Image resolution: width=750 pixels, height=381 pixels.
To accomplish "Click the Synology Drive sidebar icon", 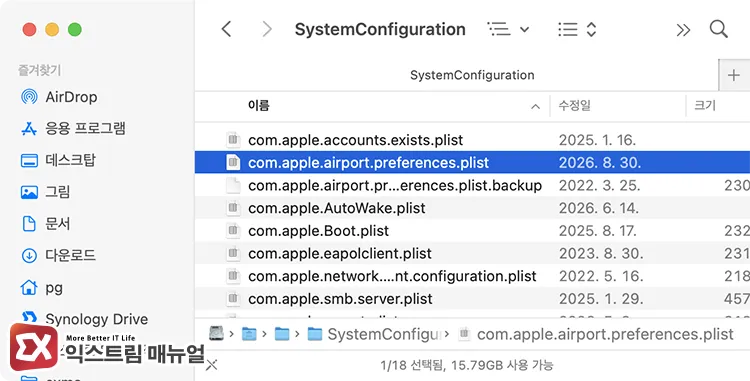I will (29, 317).
